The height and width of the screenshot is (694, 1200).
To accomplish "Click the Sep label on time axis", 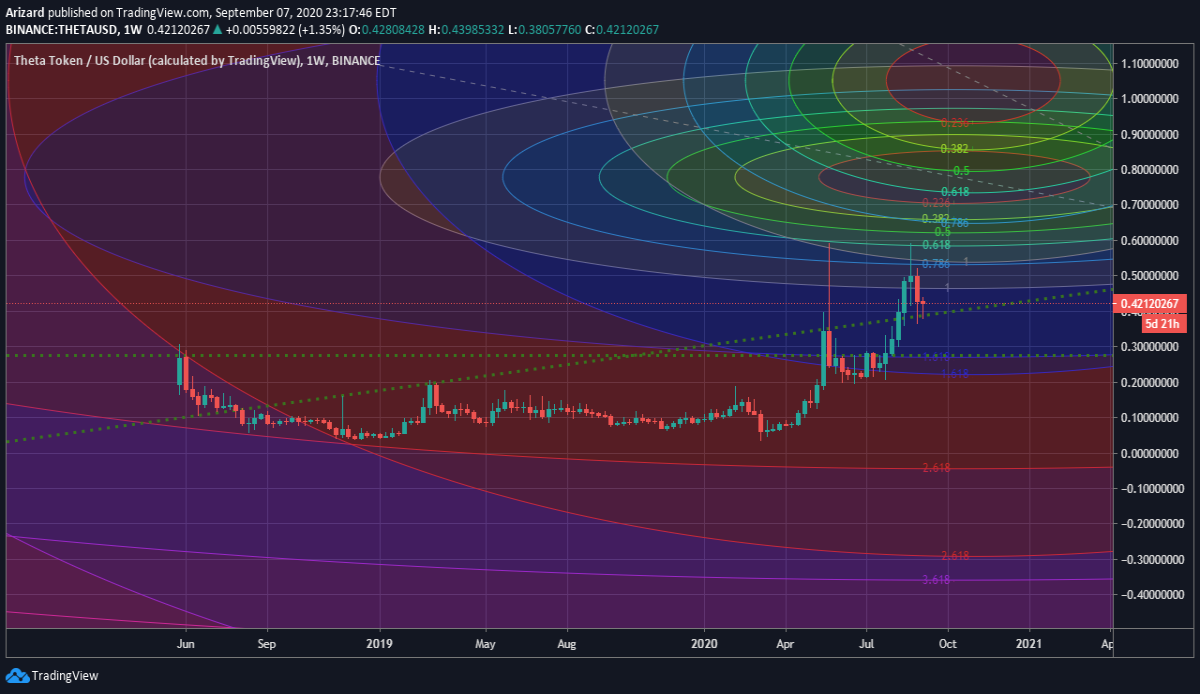I will click(266, 645).
